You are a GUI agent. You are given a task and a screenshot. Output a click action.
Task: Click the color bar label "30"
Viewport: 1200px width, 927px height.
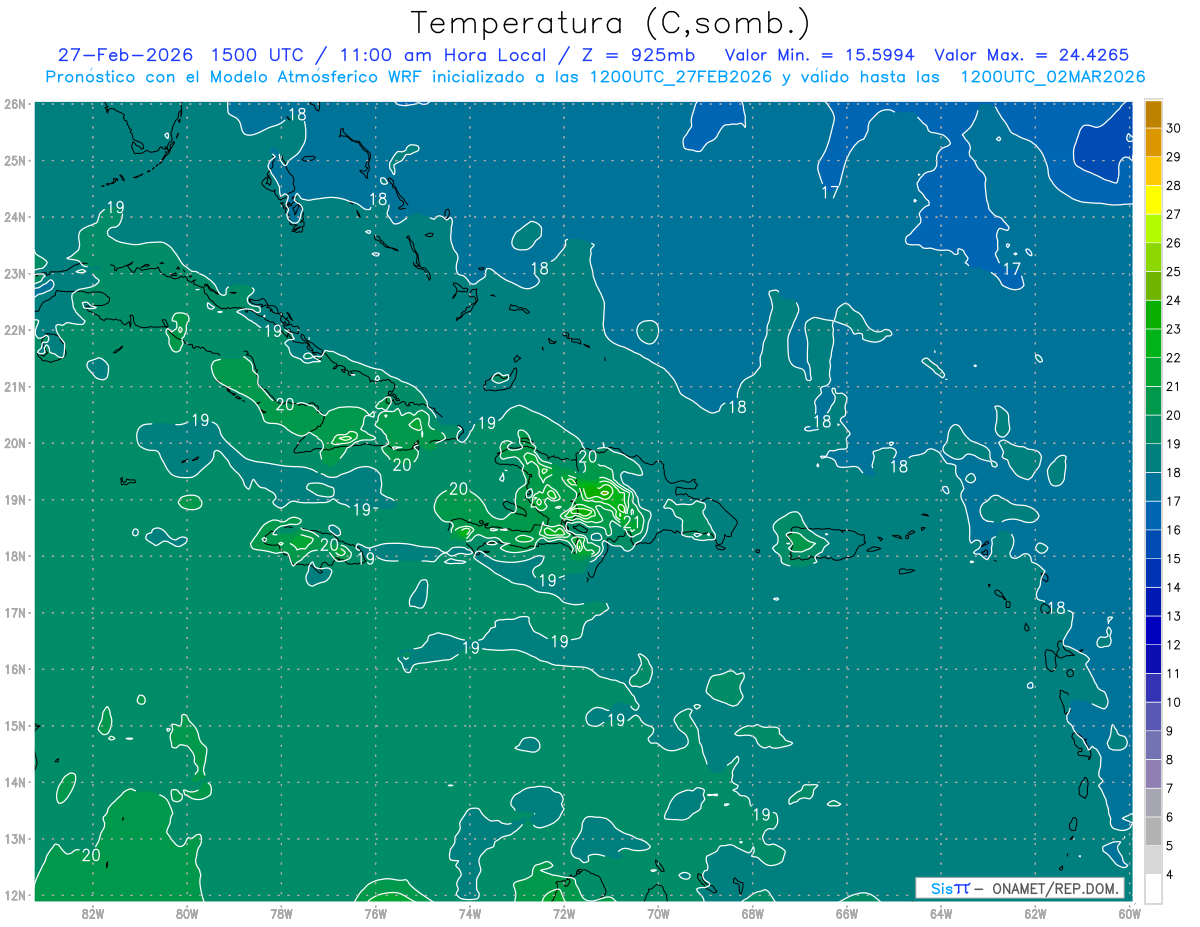pos(1173,127)
